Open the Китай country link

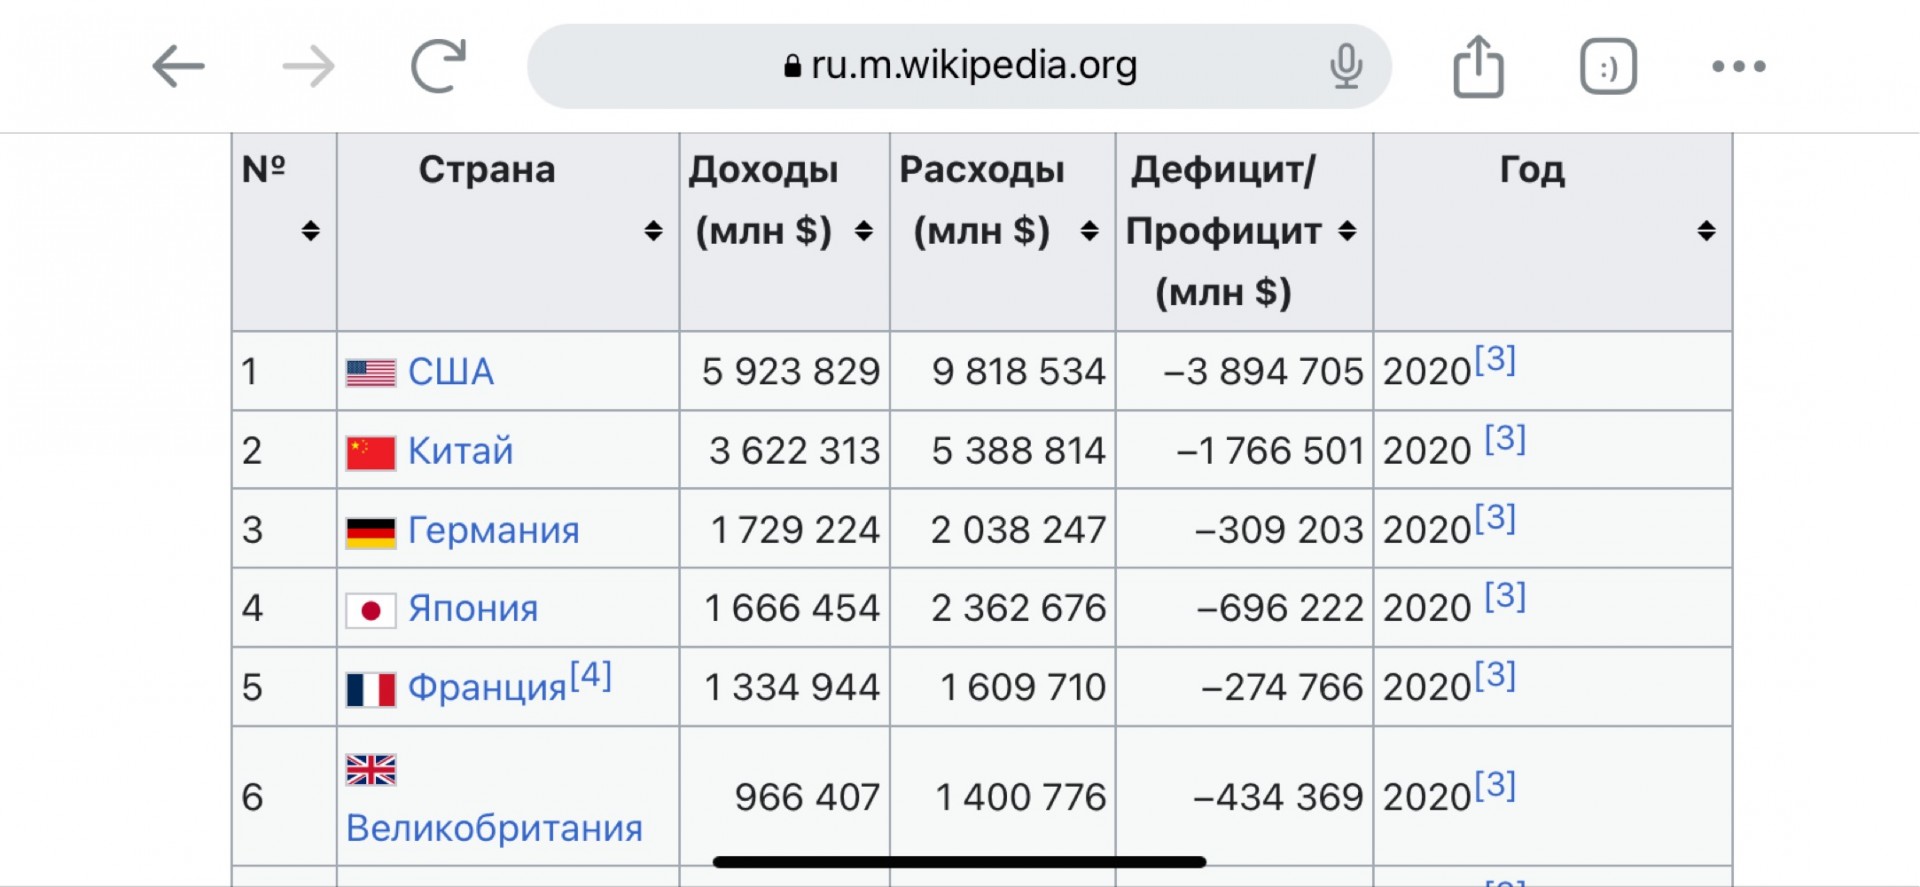coord(460,451)
